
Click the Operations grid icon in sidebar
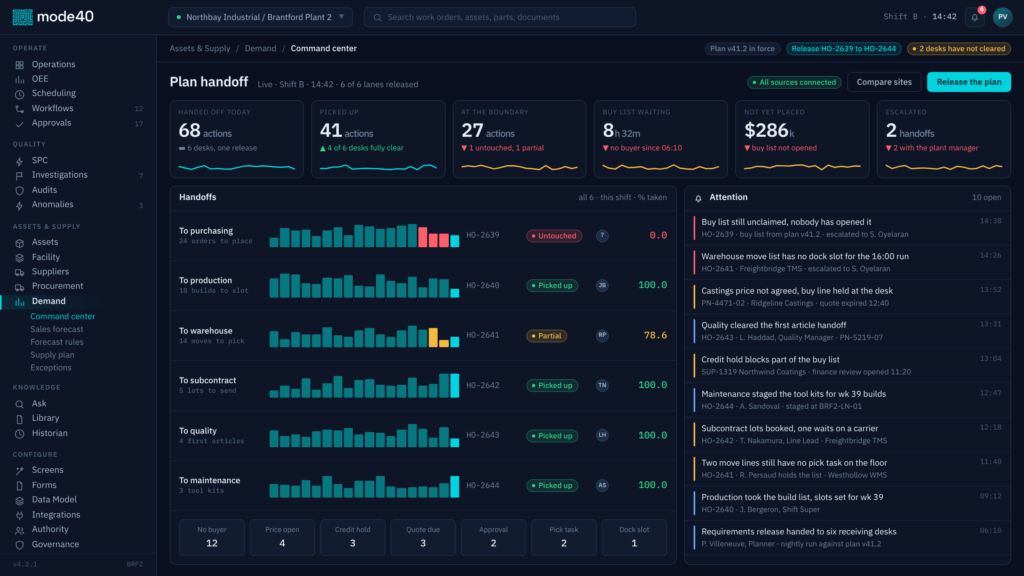(20, 65)
